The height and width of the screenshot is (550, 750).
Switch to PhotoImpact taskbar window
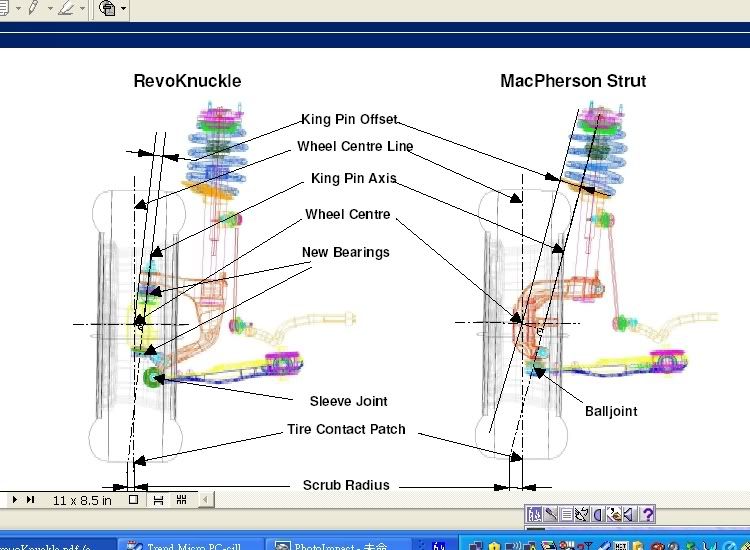tap(338, 545)
